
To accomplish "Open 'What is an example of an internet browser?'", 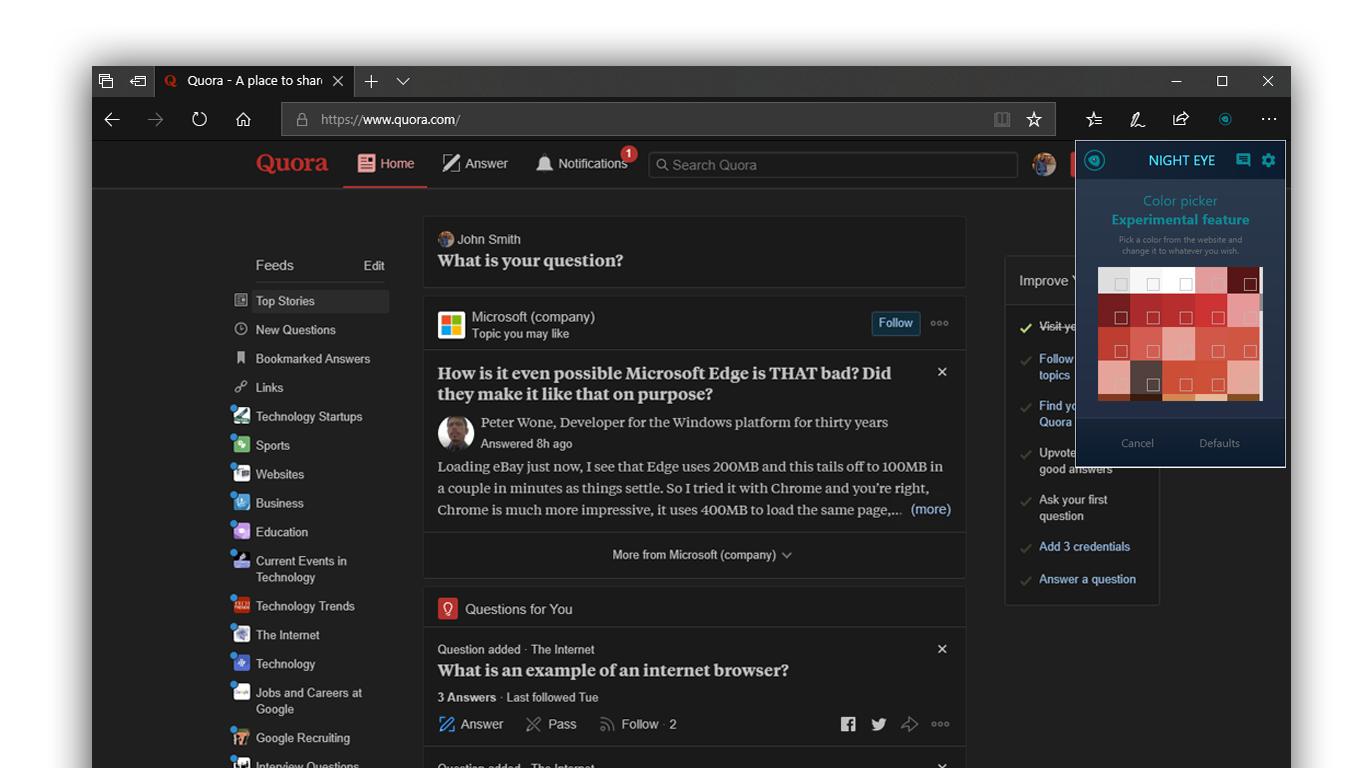I will pyautogui.click(x=613, y=671).
